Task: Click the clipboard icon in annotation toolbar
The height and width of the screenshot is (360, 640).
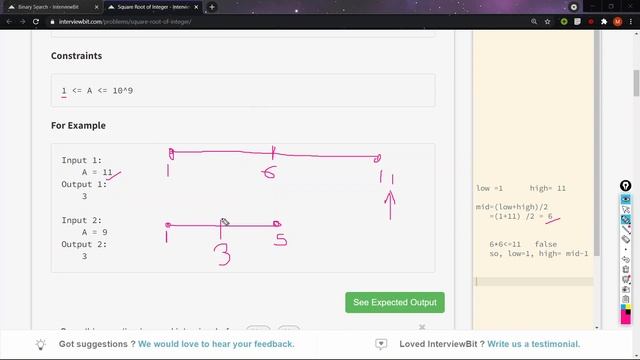Action: coord(625,299)
